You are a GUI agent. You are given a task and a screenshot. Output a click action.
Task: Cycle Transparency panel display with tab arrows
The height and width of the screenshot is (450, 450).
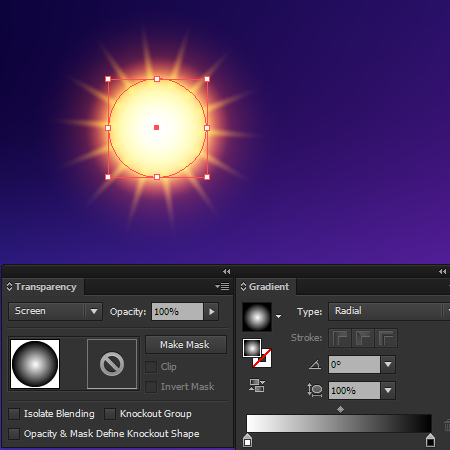(9, 286)
